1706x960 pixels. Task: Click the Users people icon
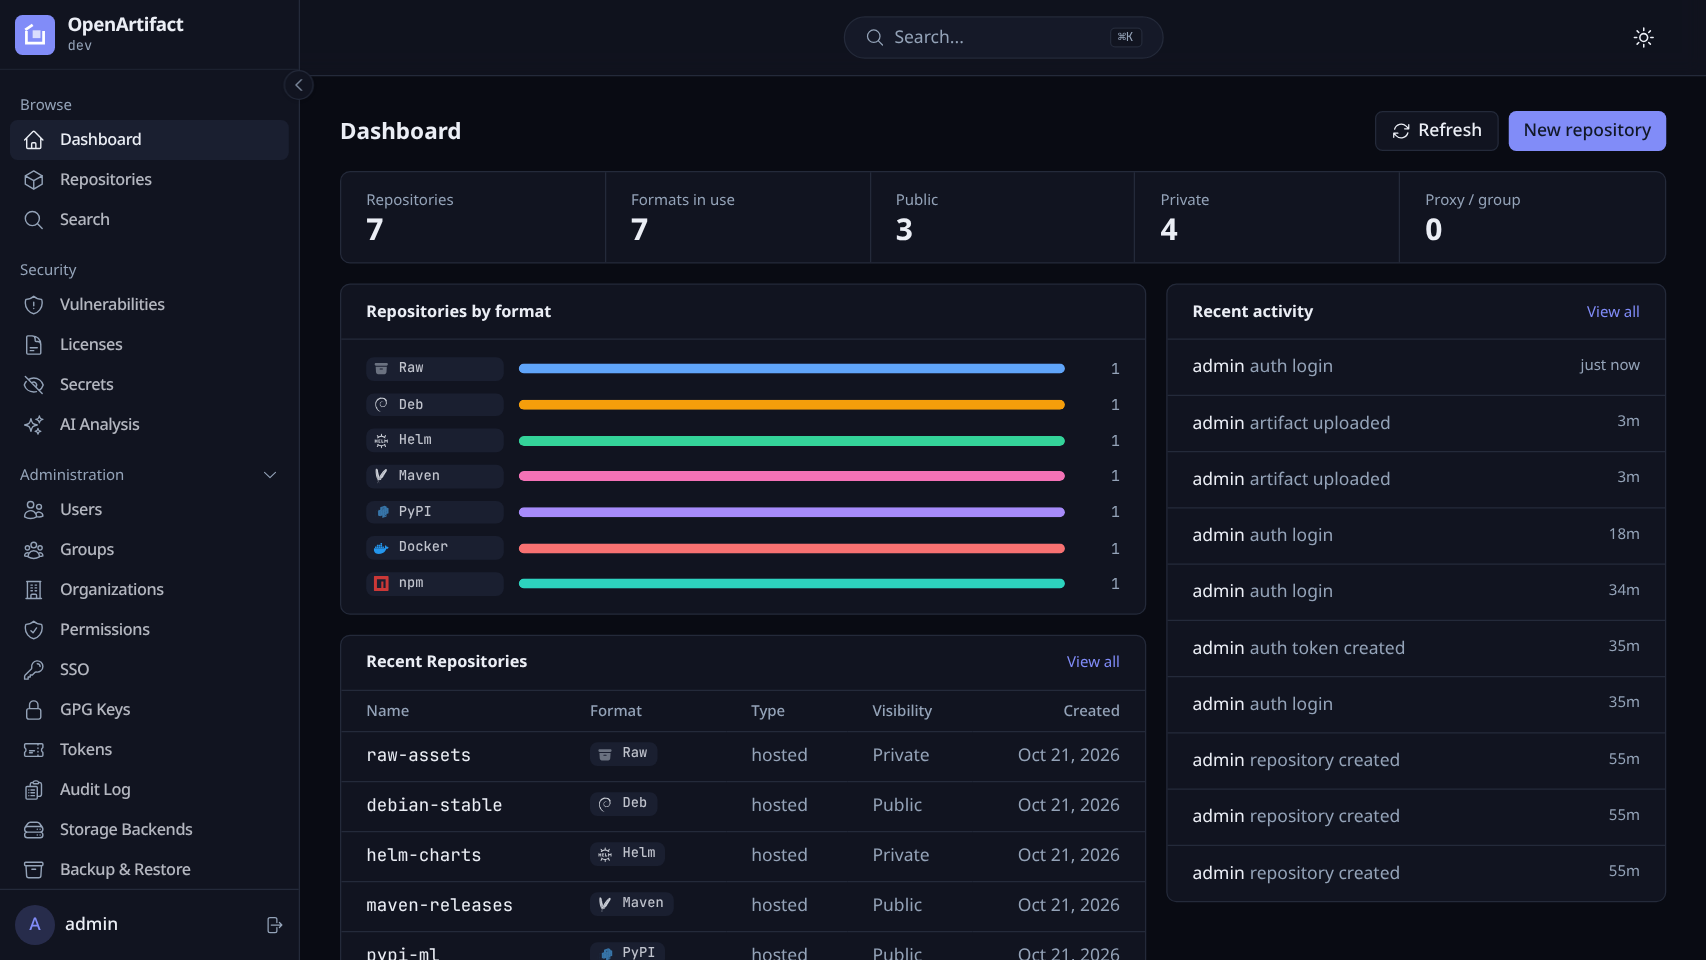coord(34,510)
